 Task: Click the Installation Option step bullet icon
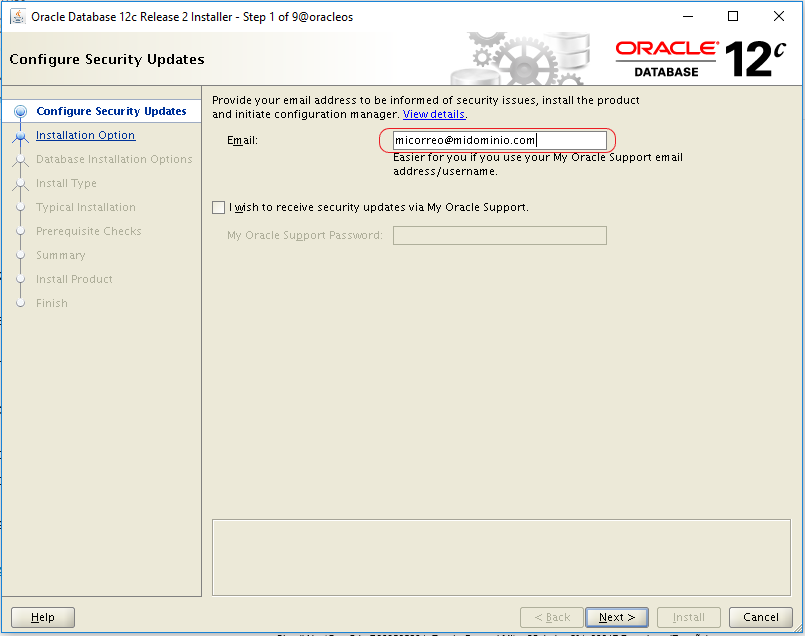(x=21, y=136)
